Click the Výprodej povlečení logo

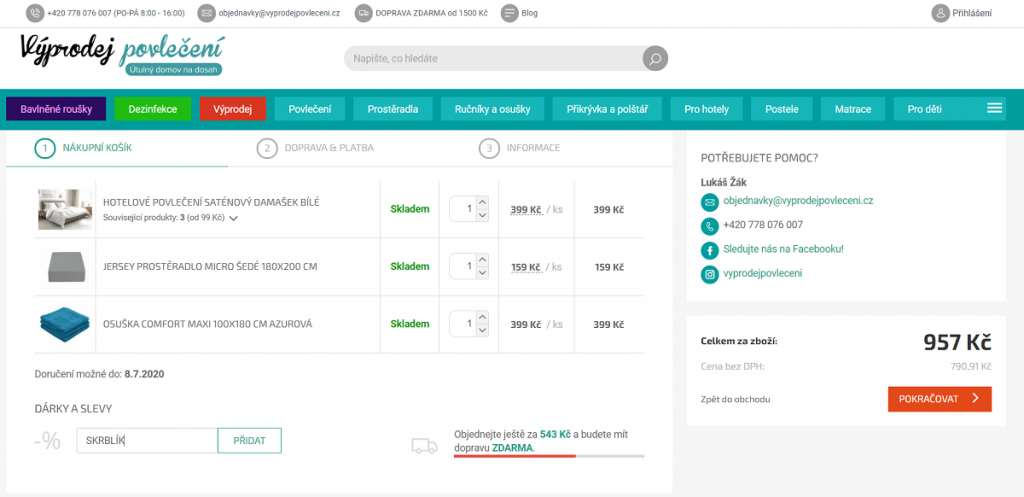pyautogui.click(x=121, y=54)
